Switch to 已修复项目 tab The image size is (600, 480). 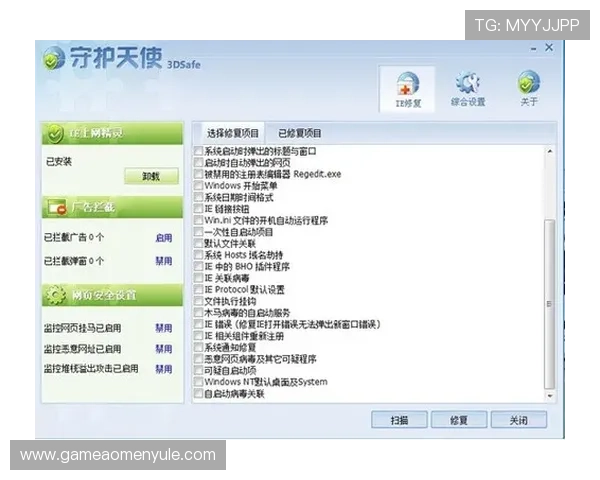300,133
